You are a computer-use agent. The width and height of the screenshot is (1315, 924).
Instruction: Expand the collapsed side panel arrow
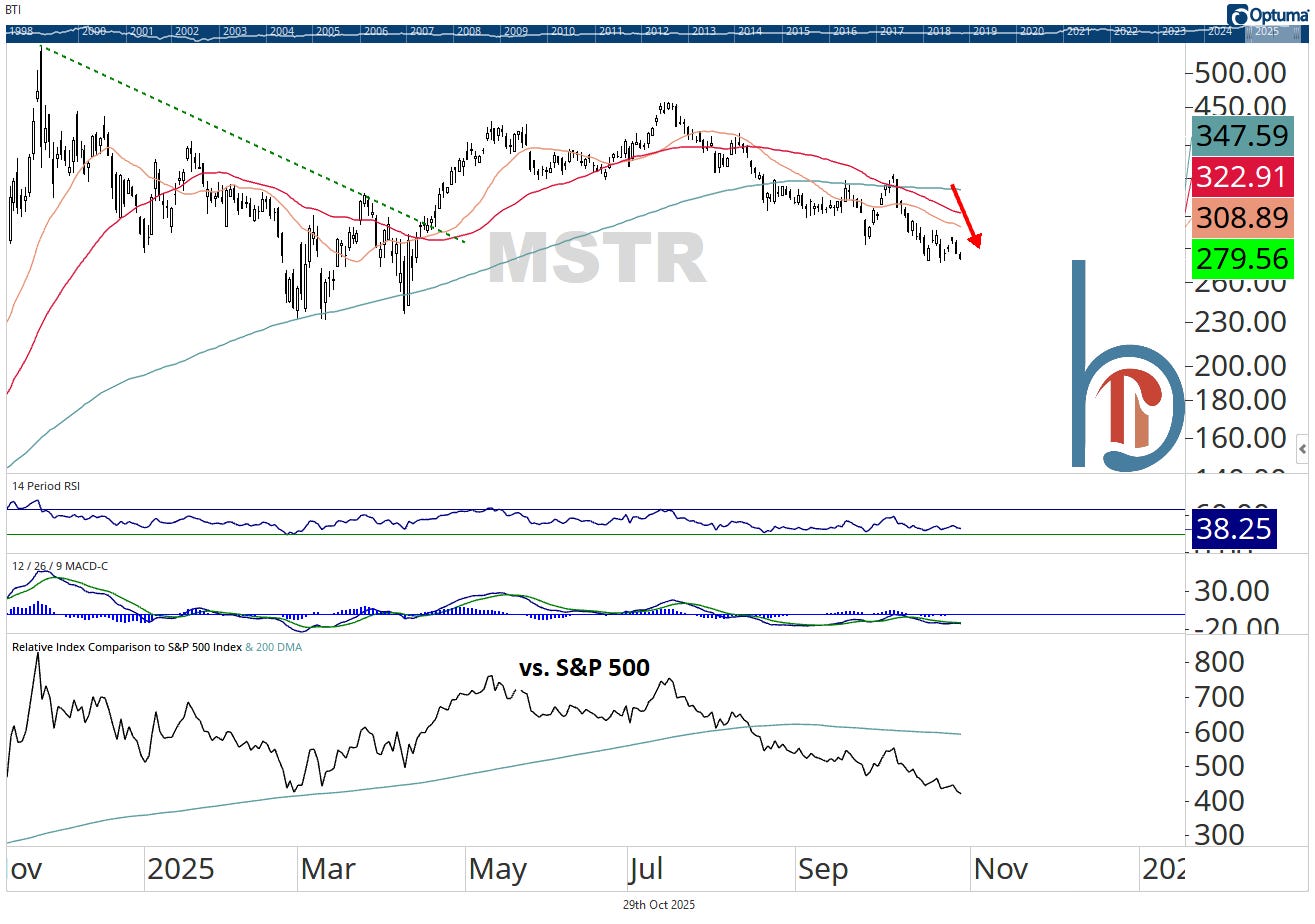coord(1302,448)
